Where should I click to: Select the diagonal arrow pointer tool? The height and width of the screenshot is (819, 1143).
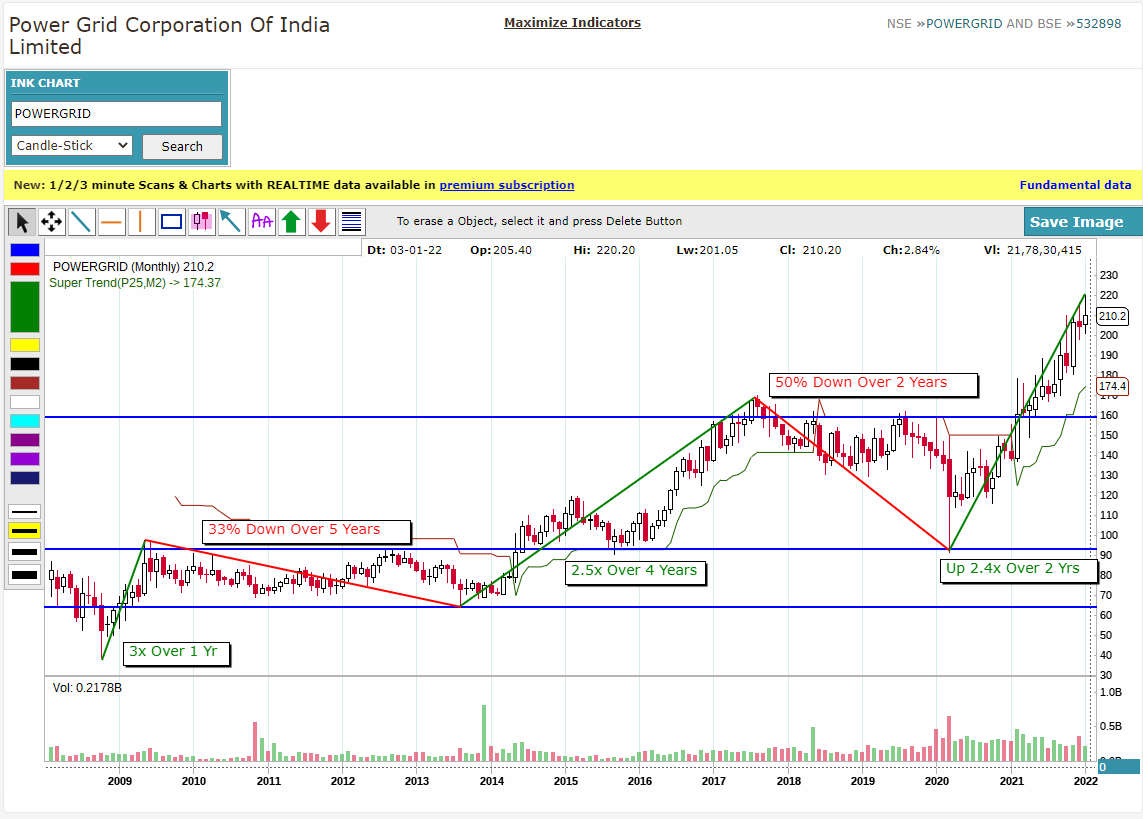click(x=231, y=222)
